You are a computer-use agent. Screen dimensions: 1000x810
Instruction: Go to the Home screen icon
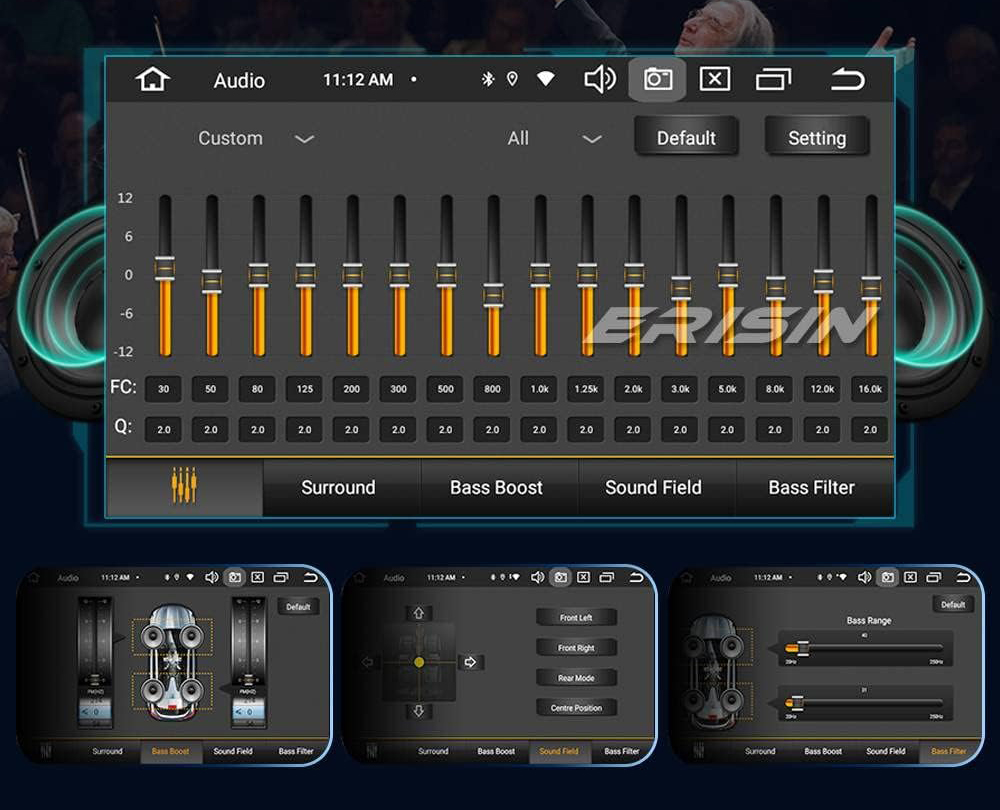point(152,80)
